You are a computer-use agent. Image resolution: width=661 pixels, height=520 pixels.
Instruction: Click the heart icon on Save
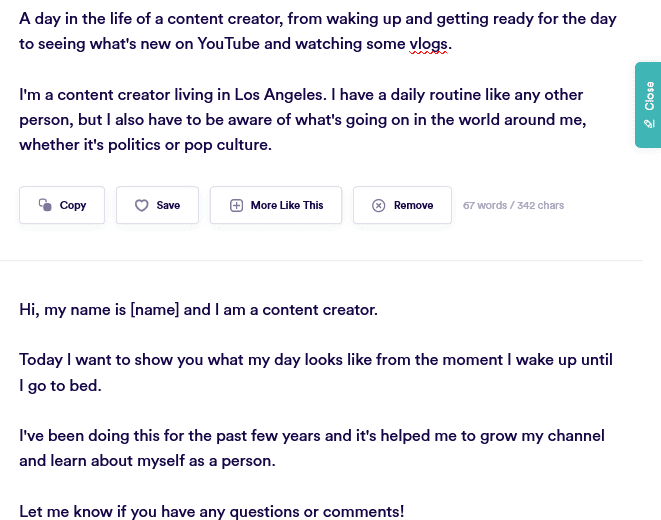(x=142, y=205)
